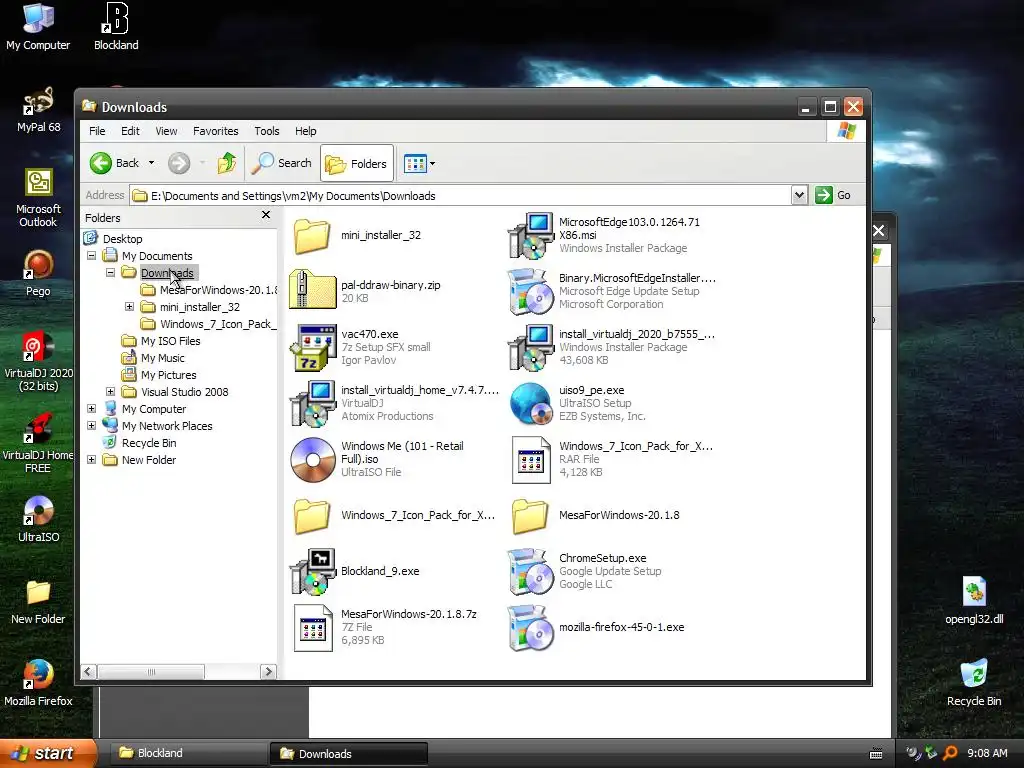Expand the New Folder tree node

[x=91, y=460]
